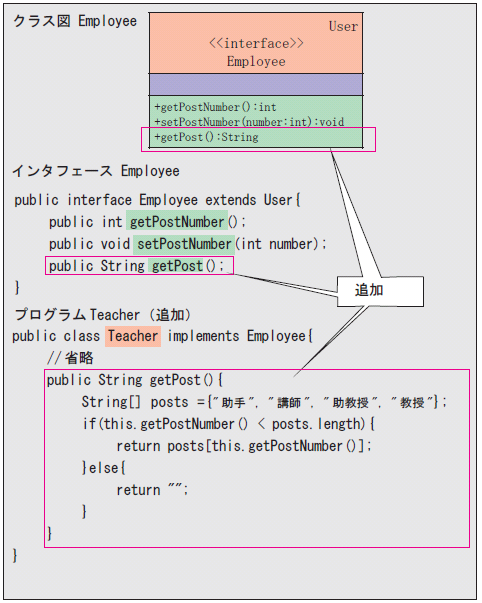This screenshot has width=482, height=603.
Task: Click the クラス図 Employee heading
Action: point(75,21)
